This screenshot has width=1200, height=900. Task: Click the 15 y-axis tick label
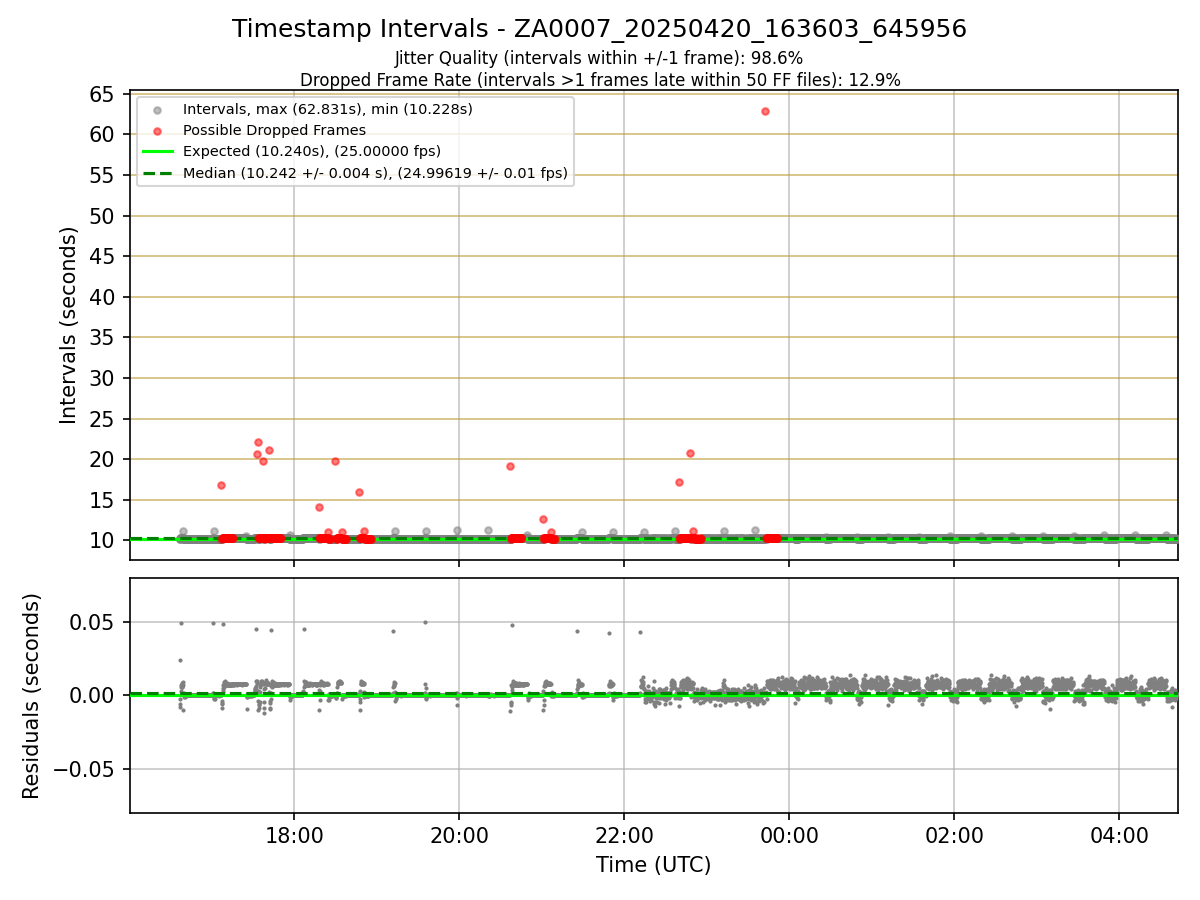tap(102, 501)
